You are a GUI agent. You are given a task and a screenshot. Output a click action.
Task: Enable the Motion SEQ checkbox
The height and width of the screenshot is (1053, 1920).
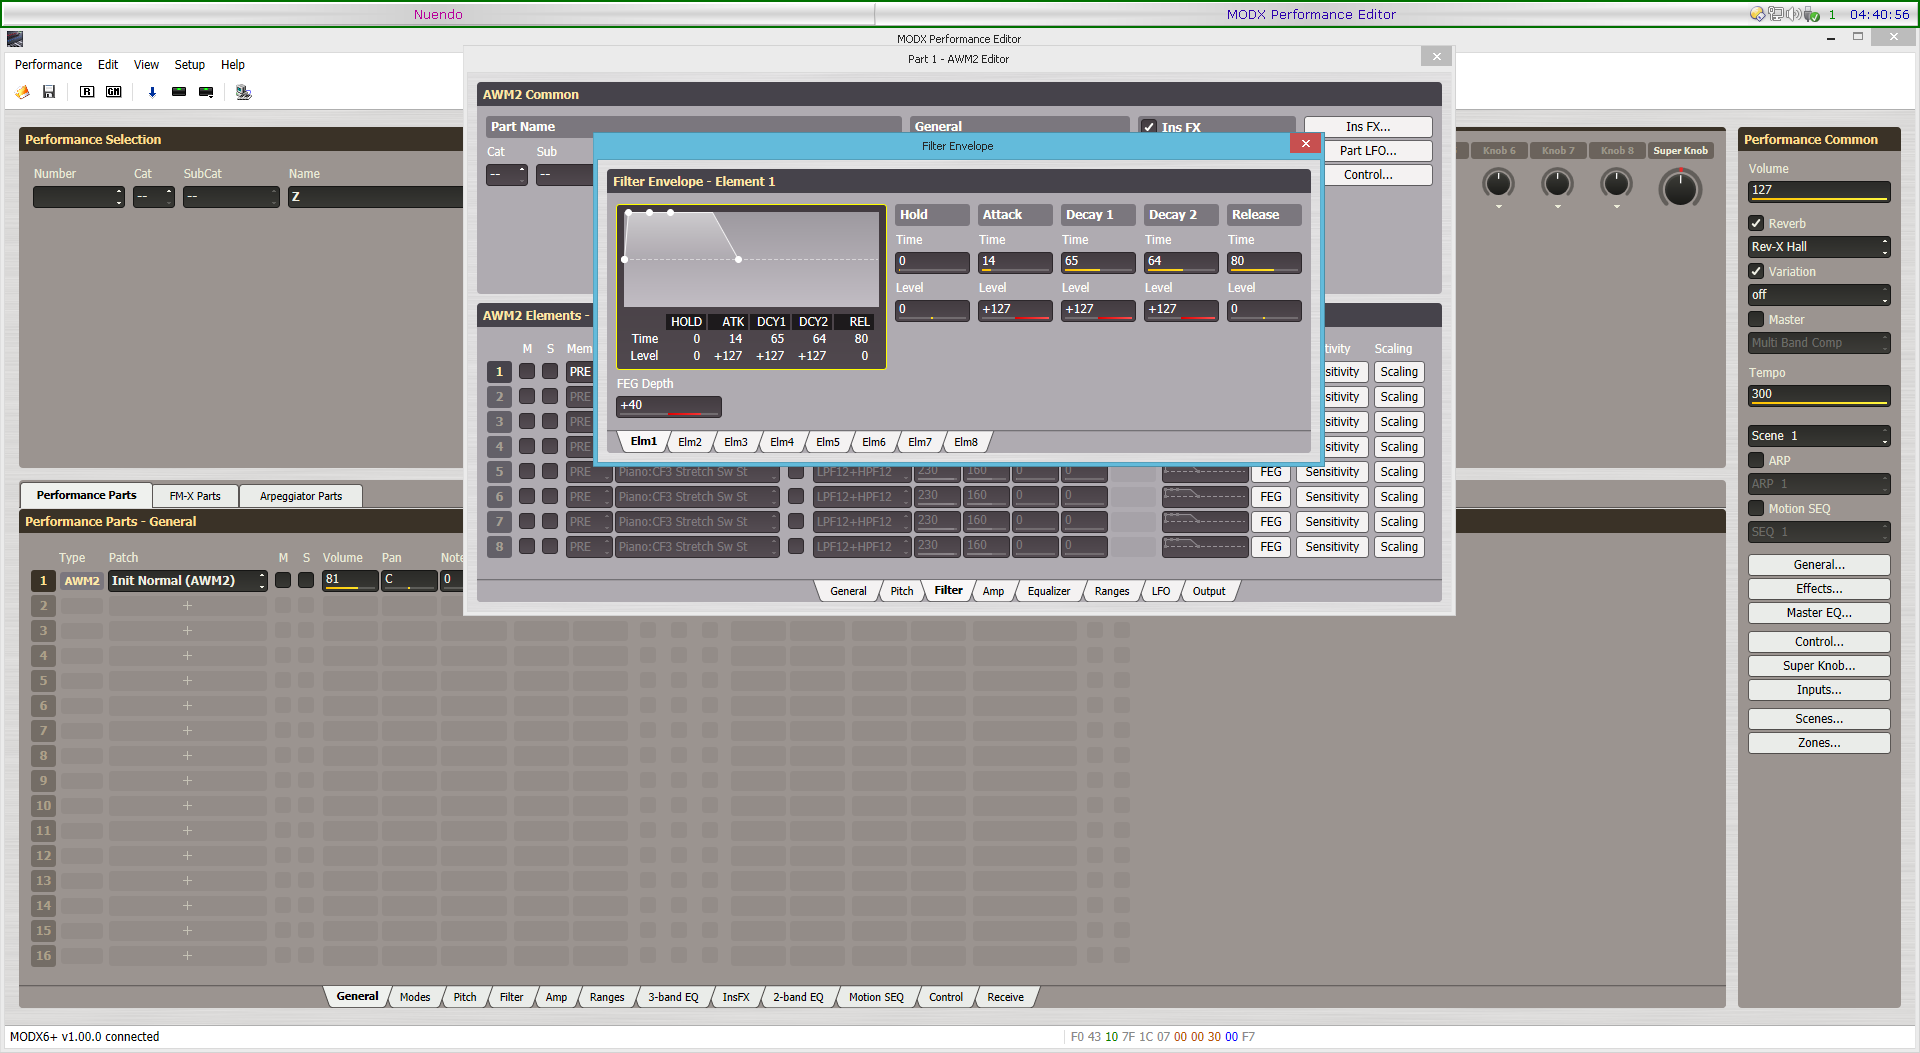1756,508
